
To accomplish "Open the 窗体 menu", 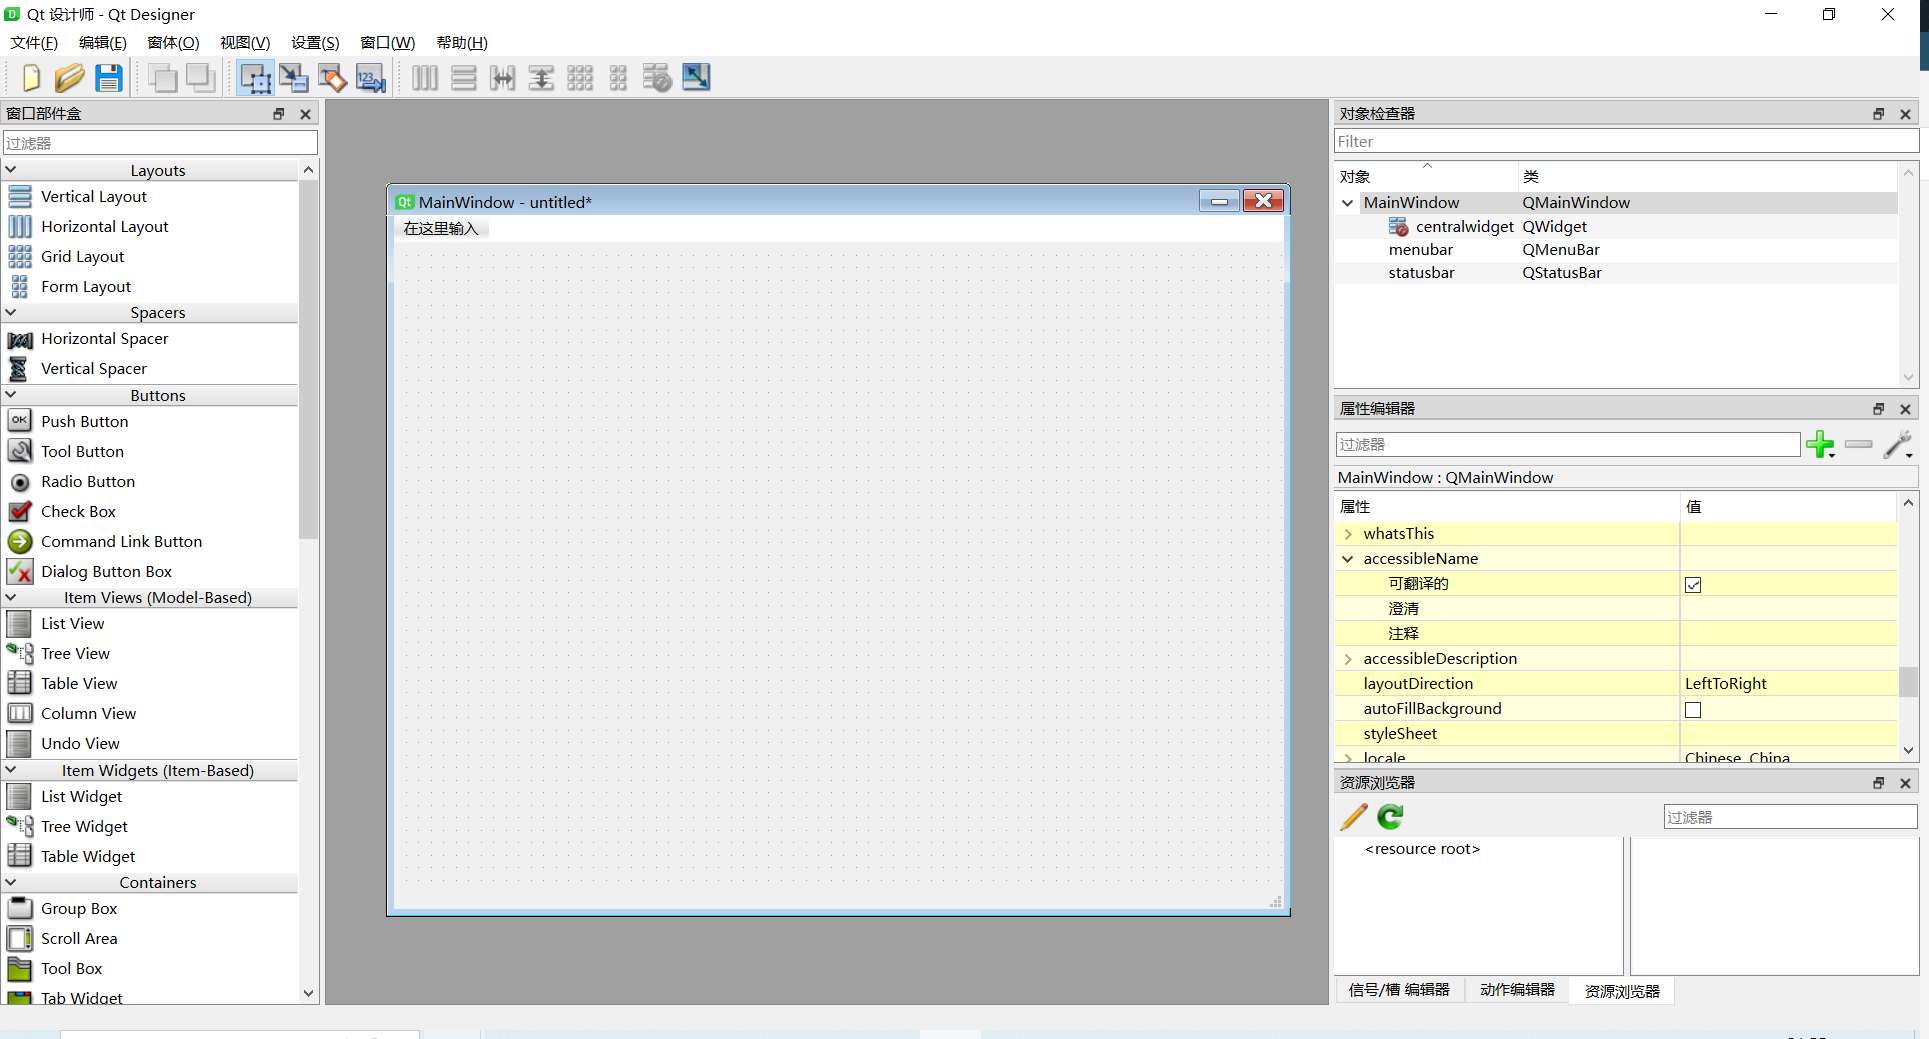I will (173, 42).
